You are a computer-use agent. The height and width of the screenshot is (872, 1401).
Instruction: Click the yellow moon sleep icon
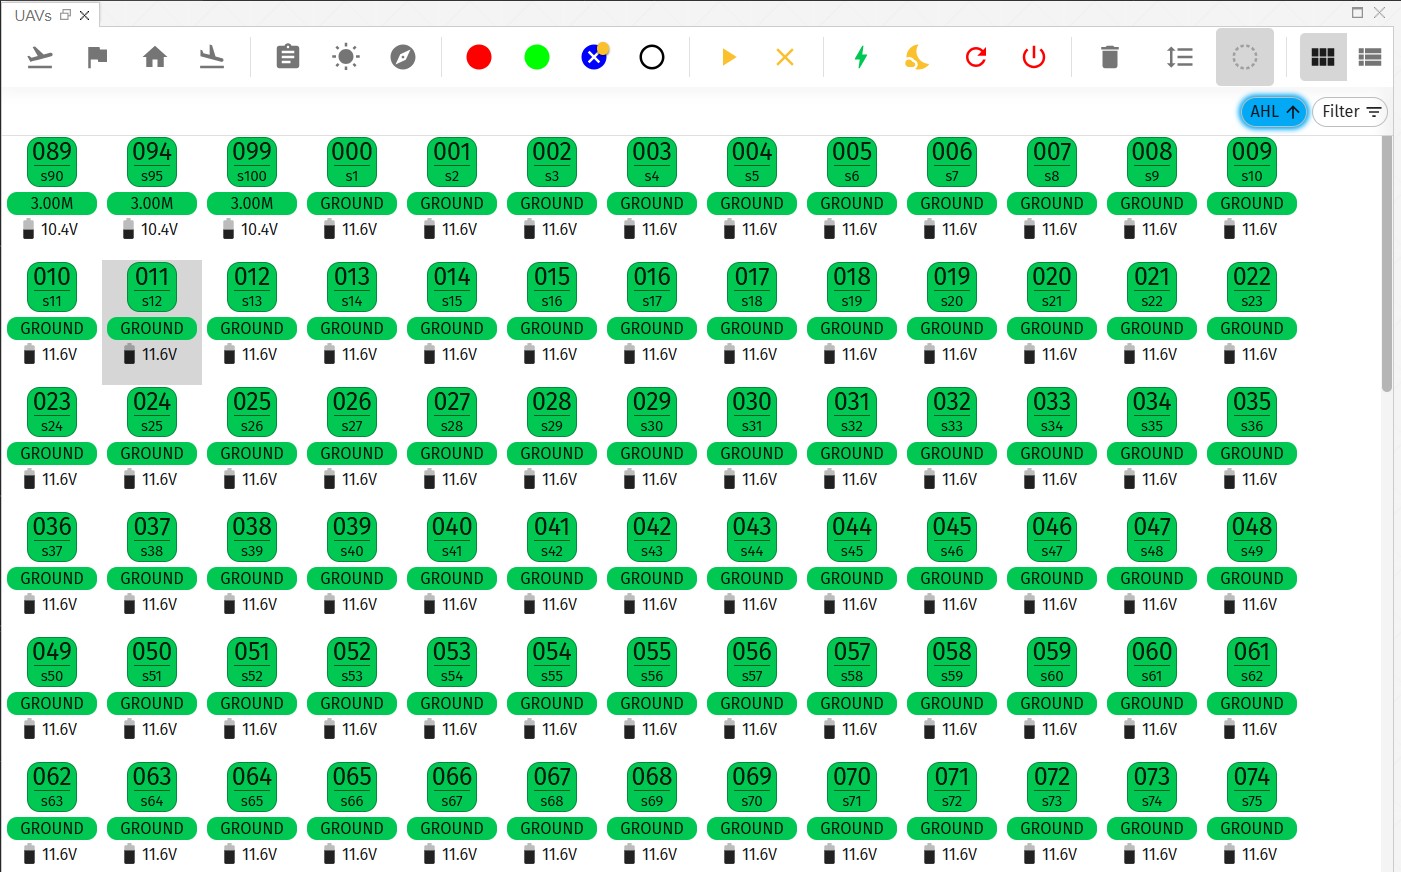(917, 57)
